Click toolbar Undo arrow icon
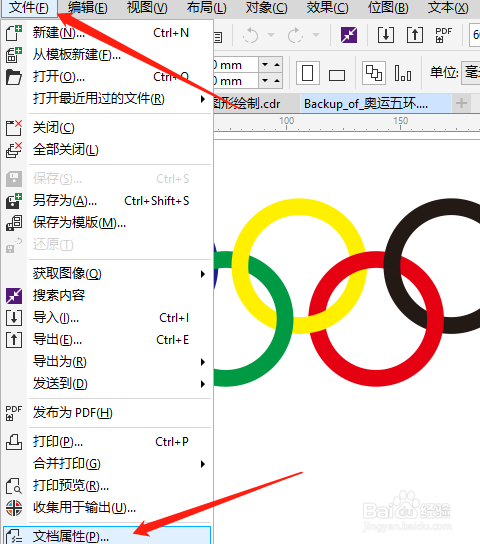The height and width of the screenshot is (544, 480). (250, 35)
